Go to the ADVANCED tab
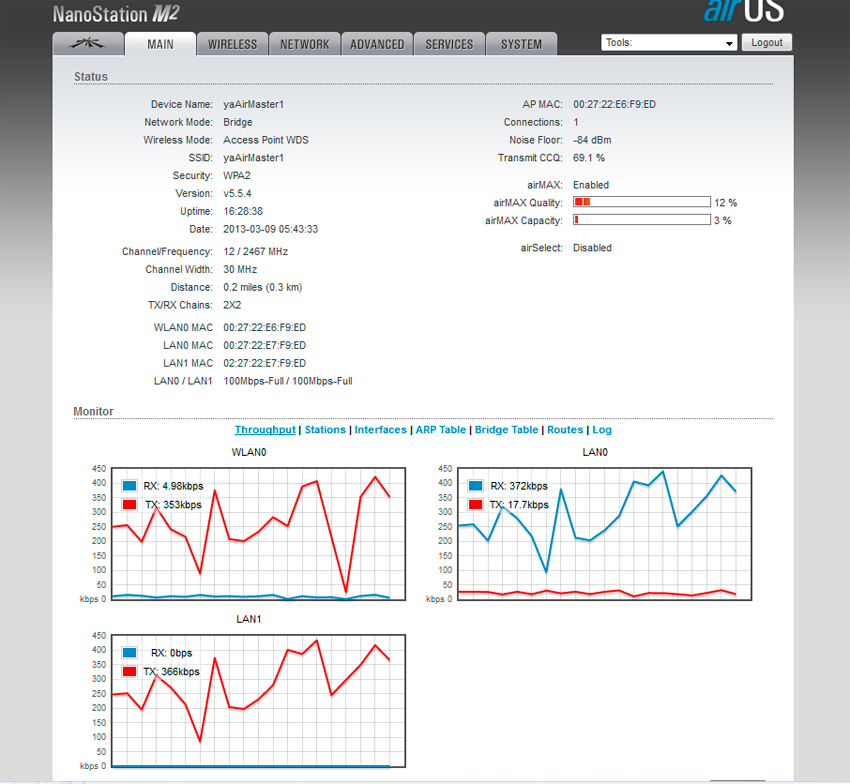Image resolution: width=850 pixels, height=784 pixels. [x=377, y=44]
